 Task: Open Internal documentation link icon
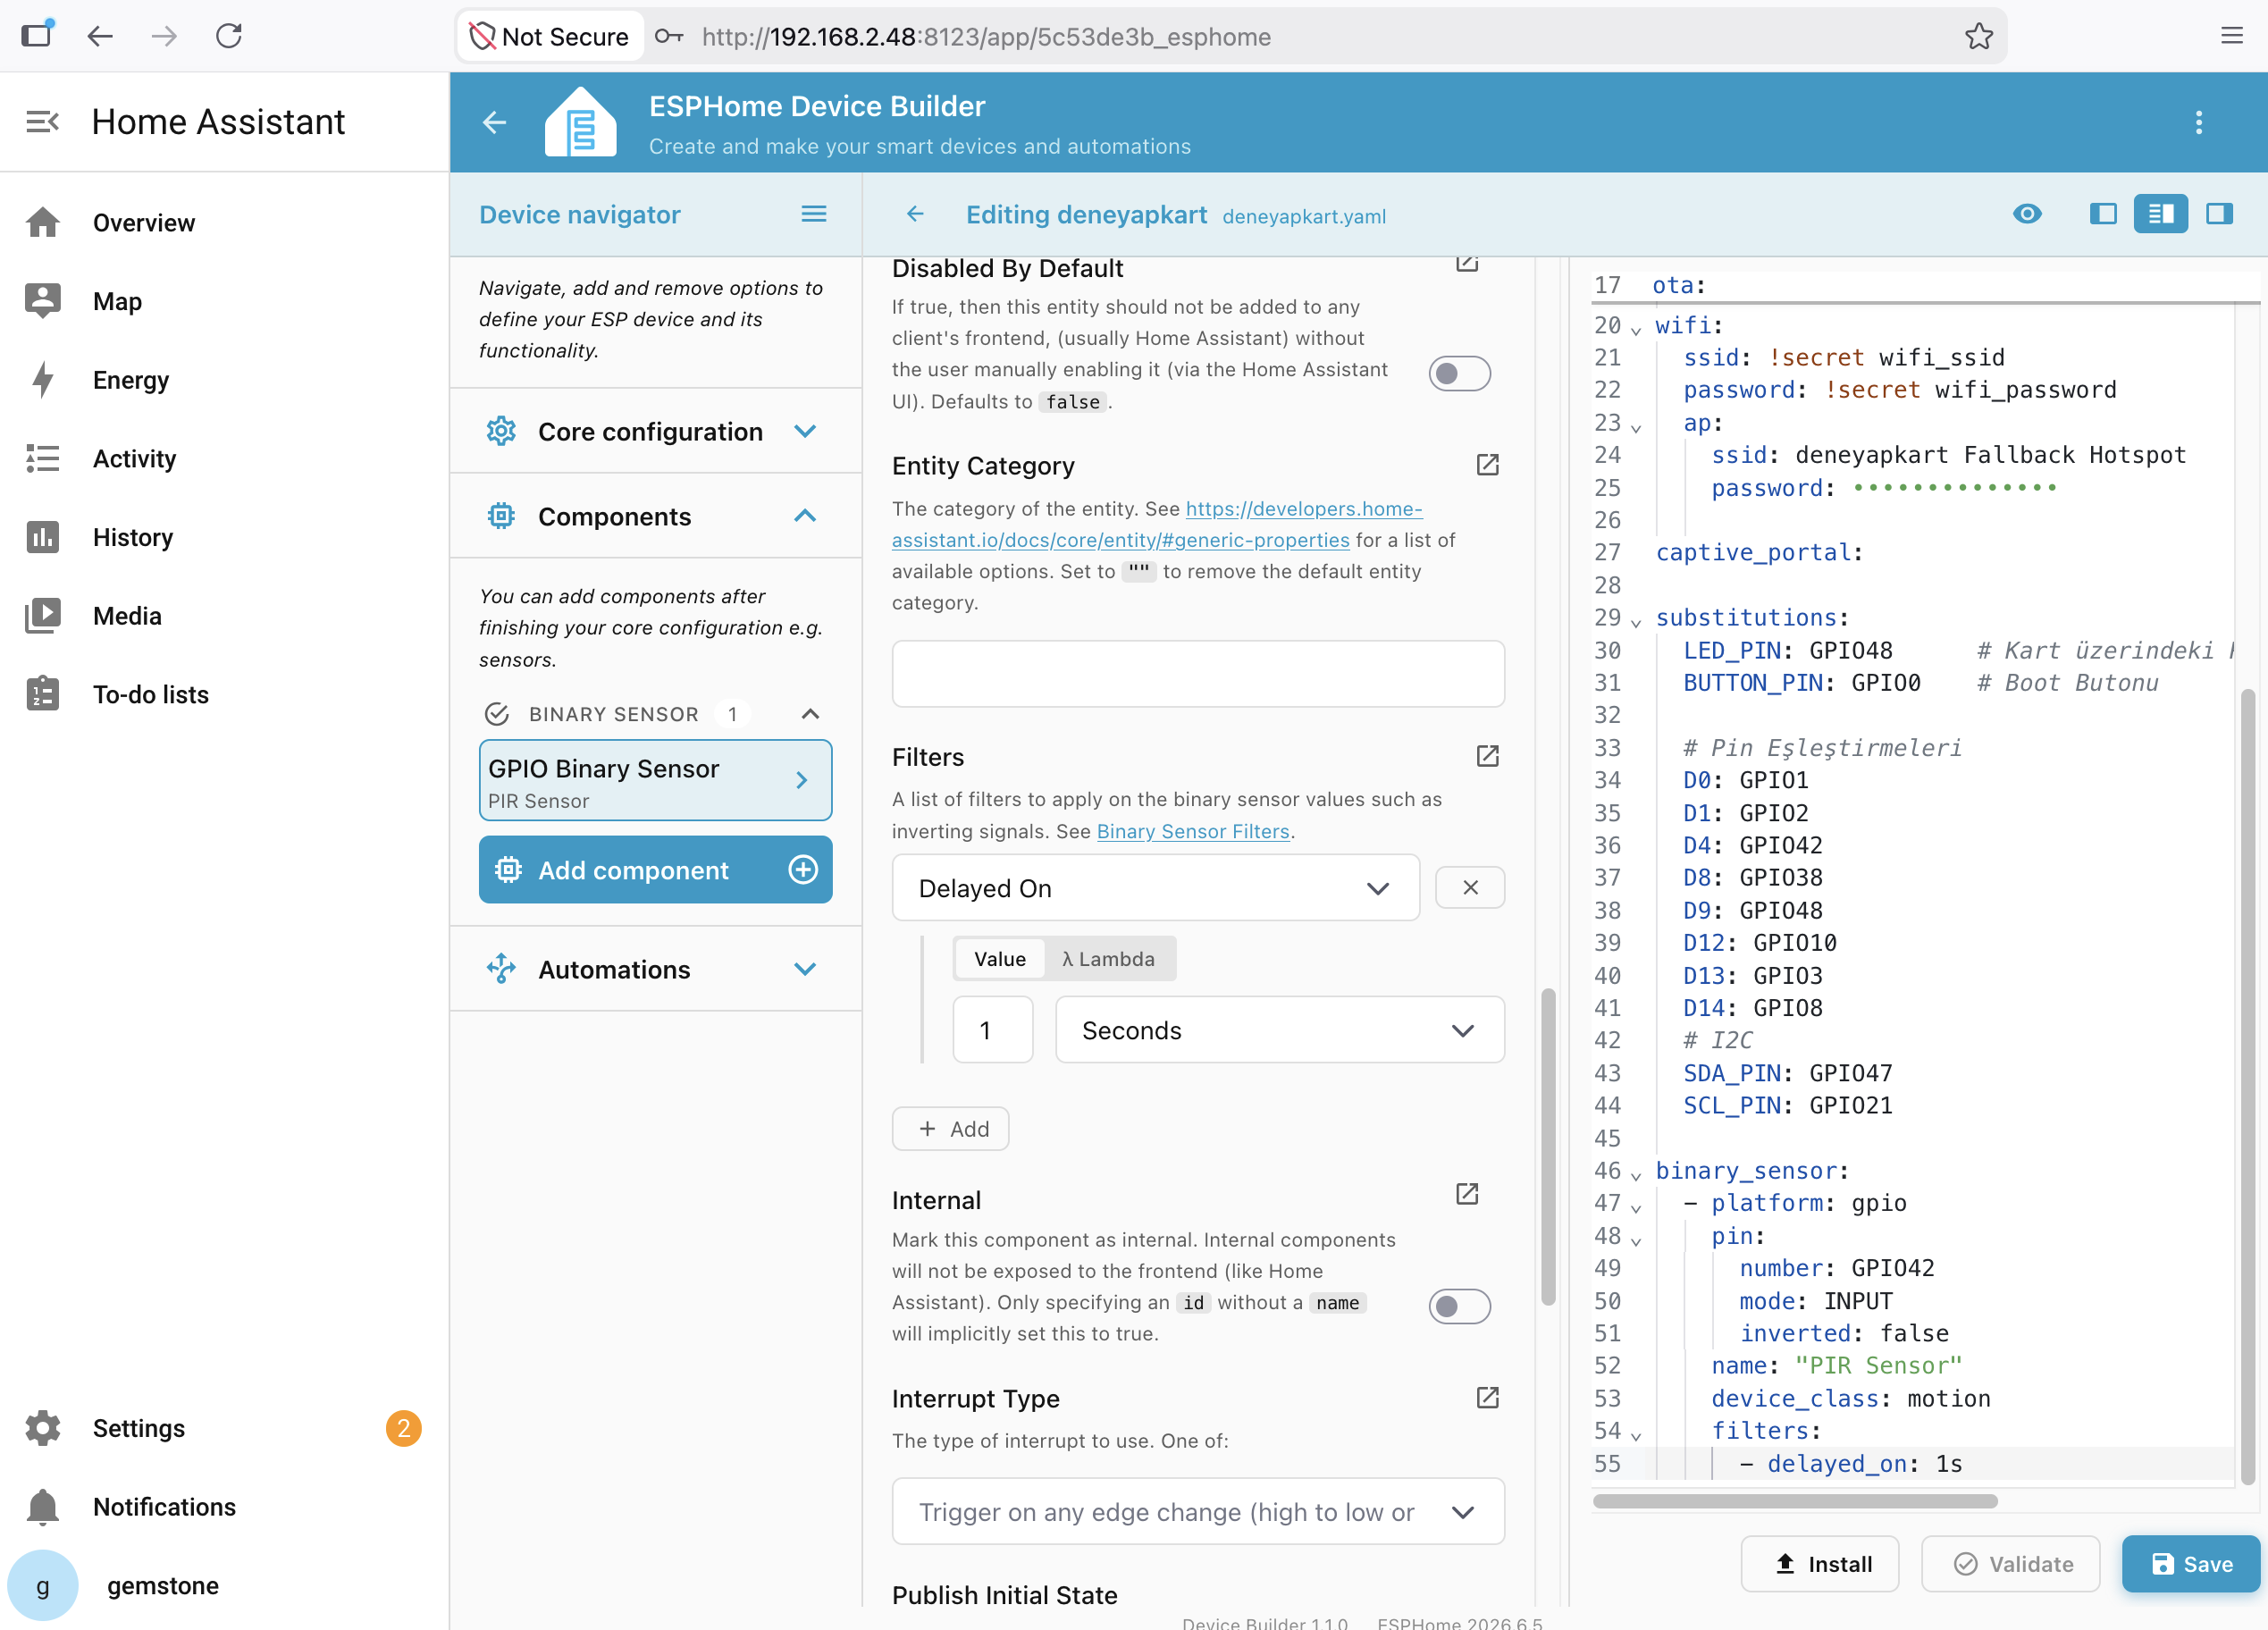(1467, 1194)
